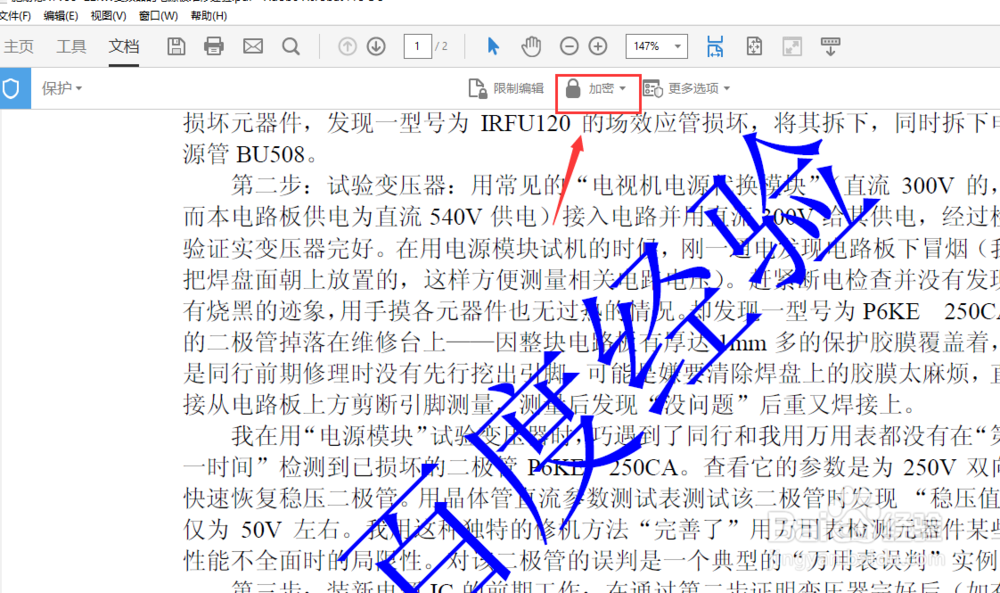Open the 加密 encrypt dropdown
The image size is (1000, 593).
point(597,89)
